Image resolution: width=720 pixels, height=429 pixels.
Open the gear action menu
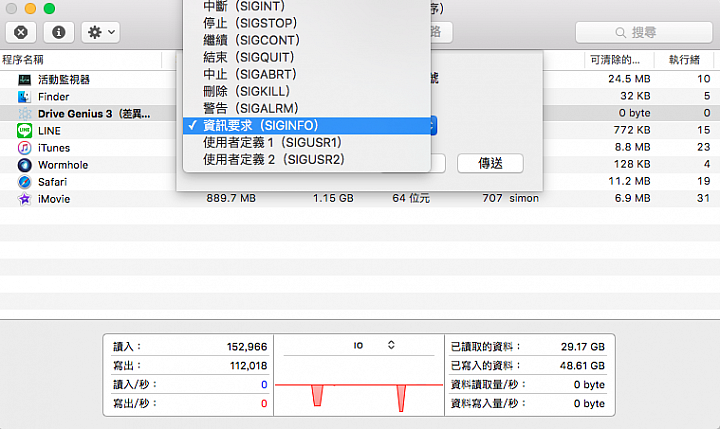(x=101, y=32)
